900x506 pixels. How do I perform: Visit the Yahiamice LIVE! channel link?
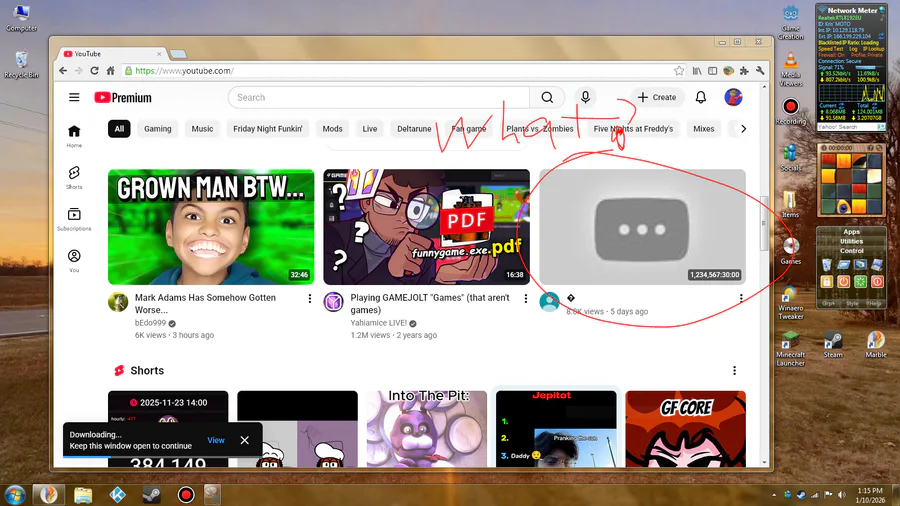click(x=379, y=323)
